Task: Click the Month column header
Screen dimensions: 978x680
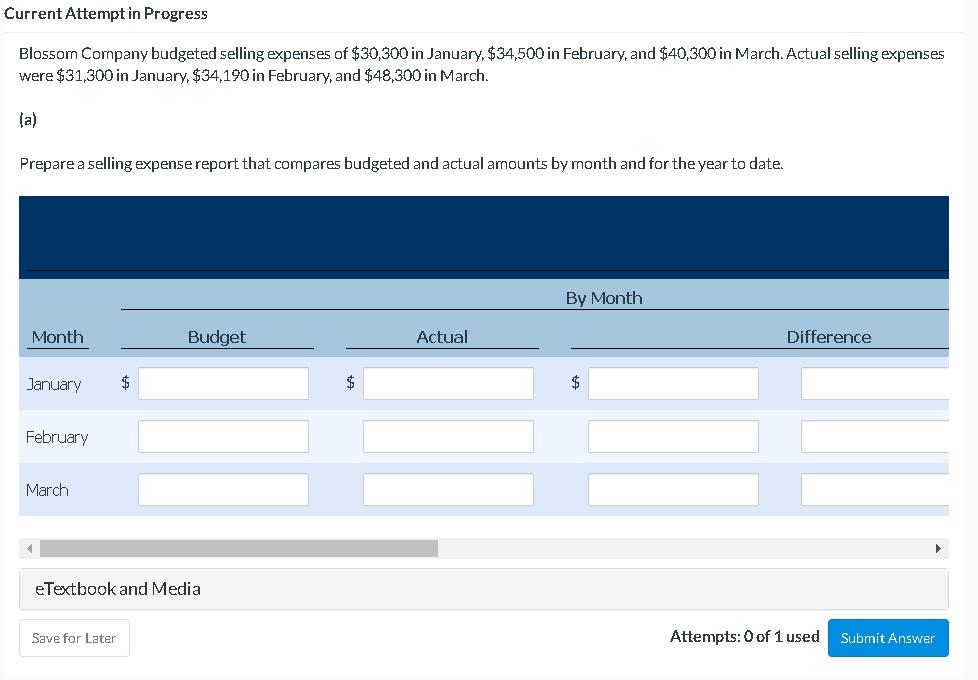Action: (57, 337)
